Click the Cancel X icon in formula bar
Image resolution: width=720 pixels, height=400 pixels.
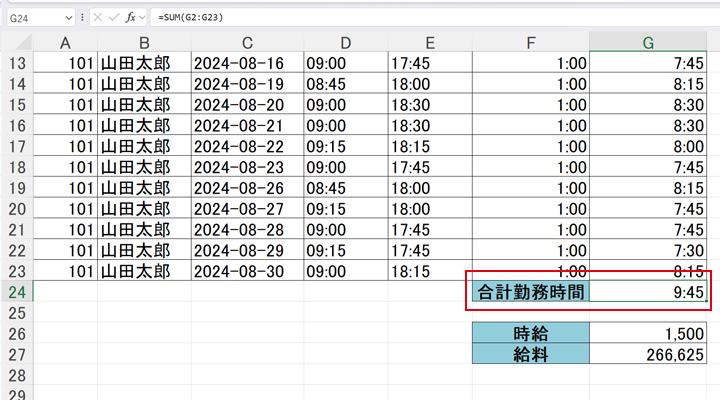pos(97,18)
